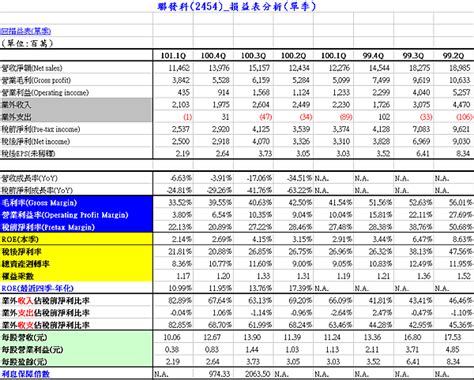This screenshot has width=474, height=380.
Task: Select Net income value 4,070
Action: tap(261, 141)
